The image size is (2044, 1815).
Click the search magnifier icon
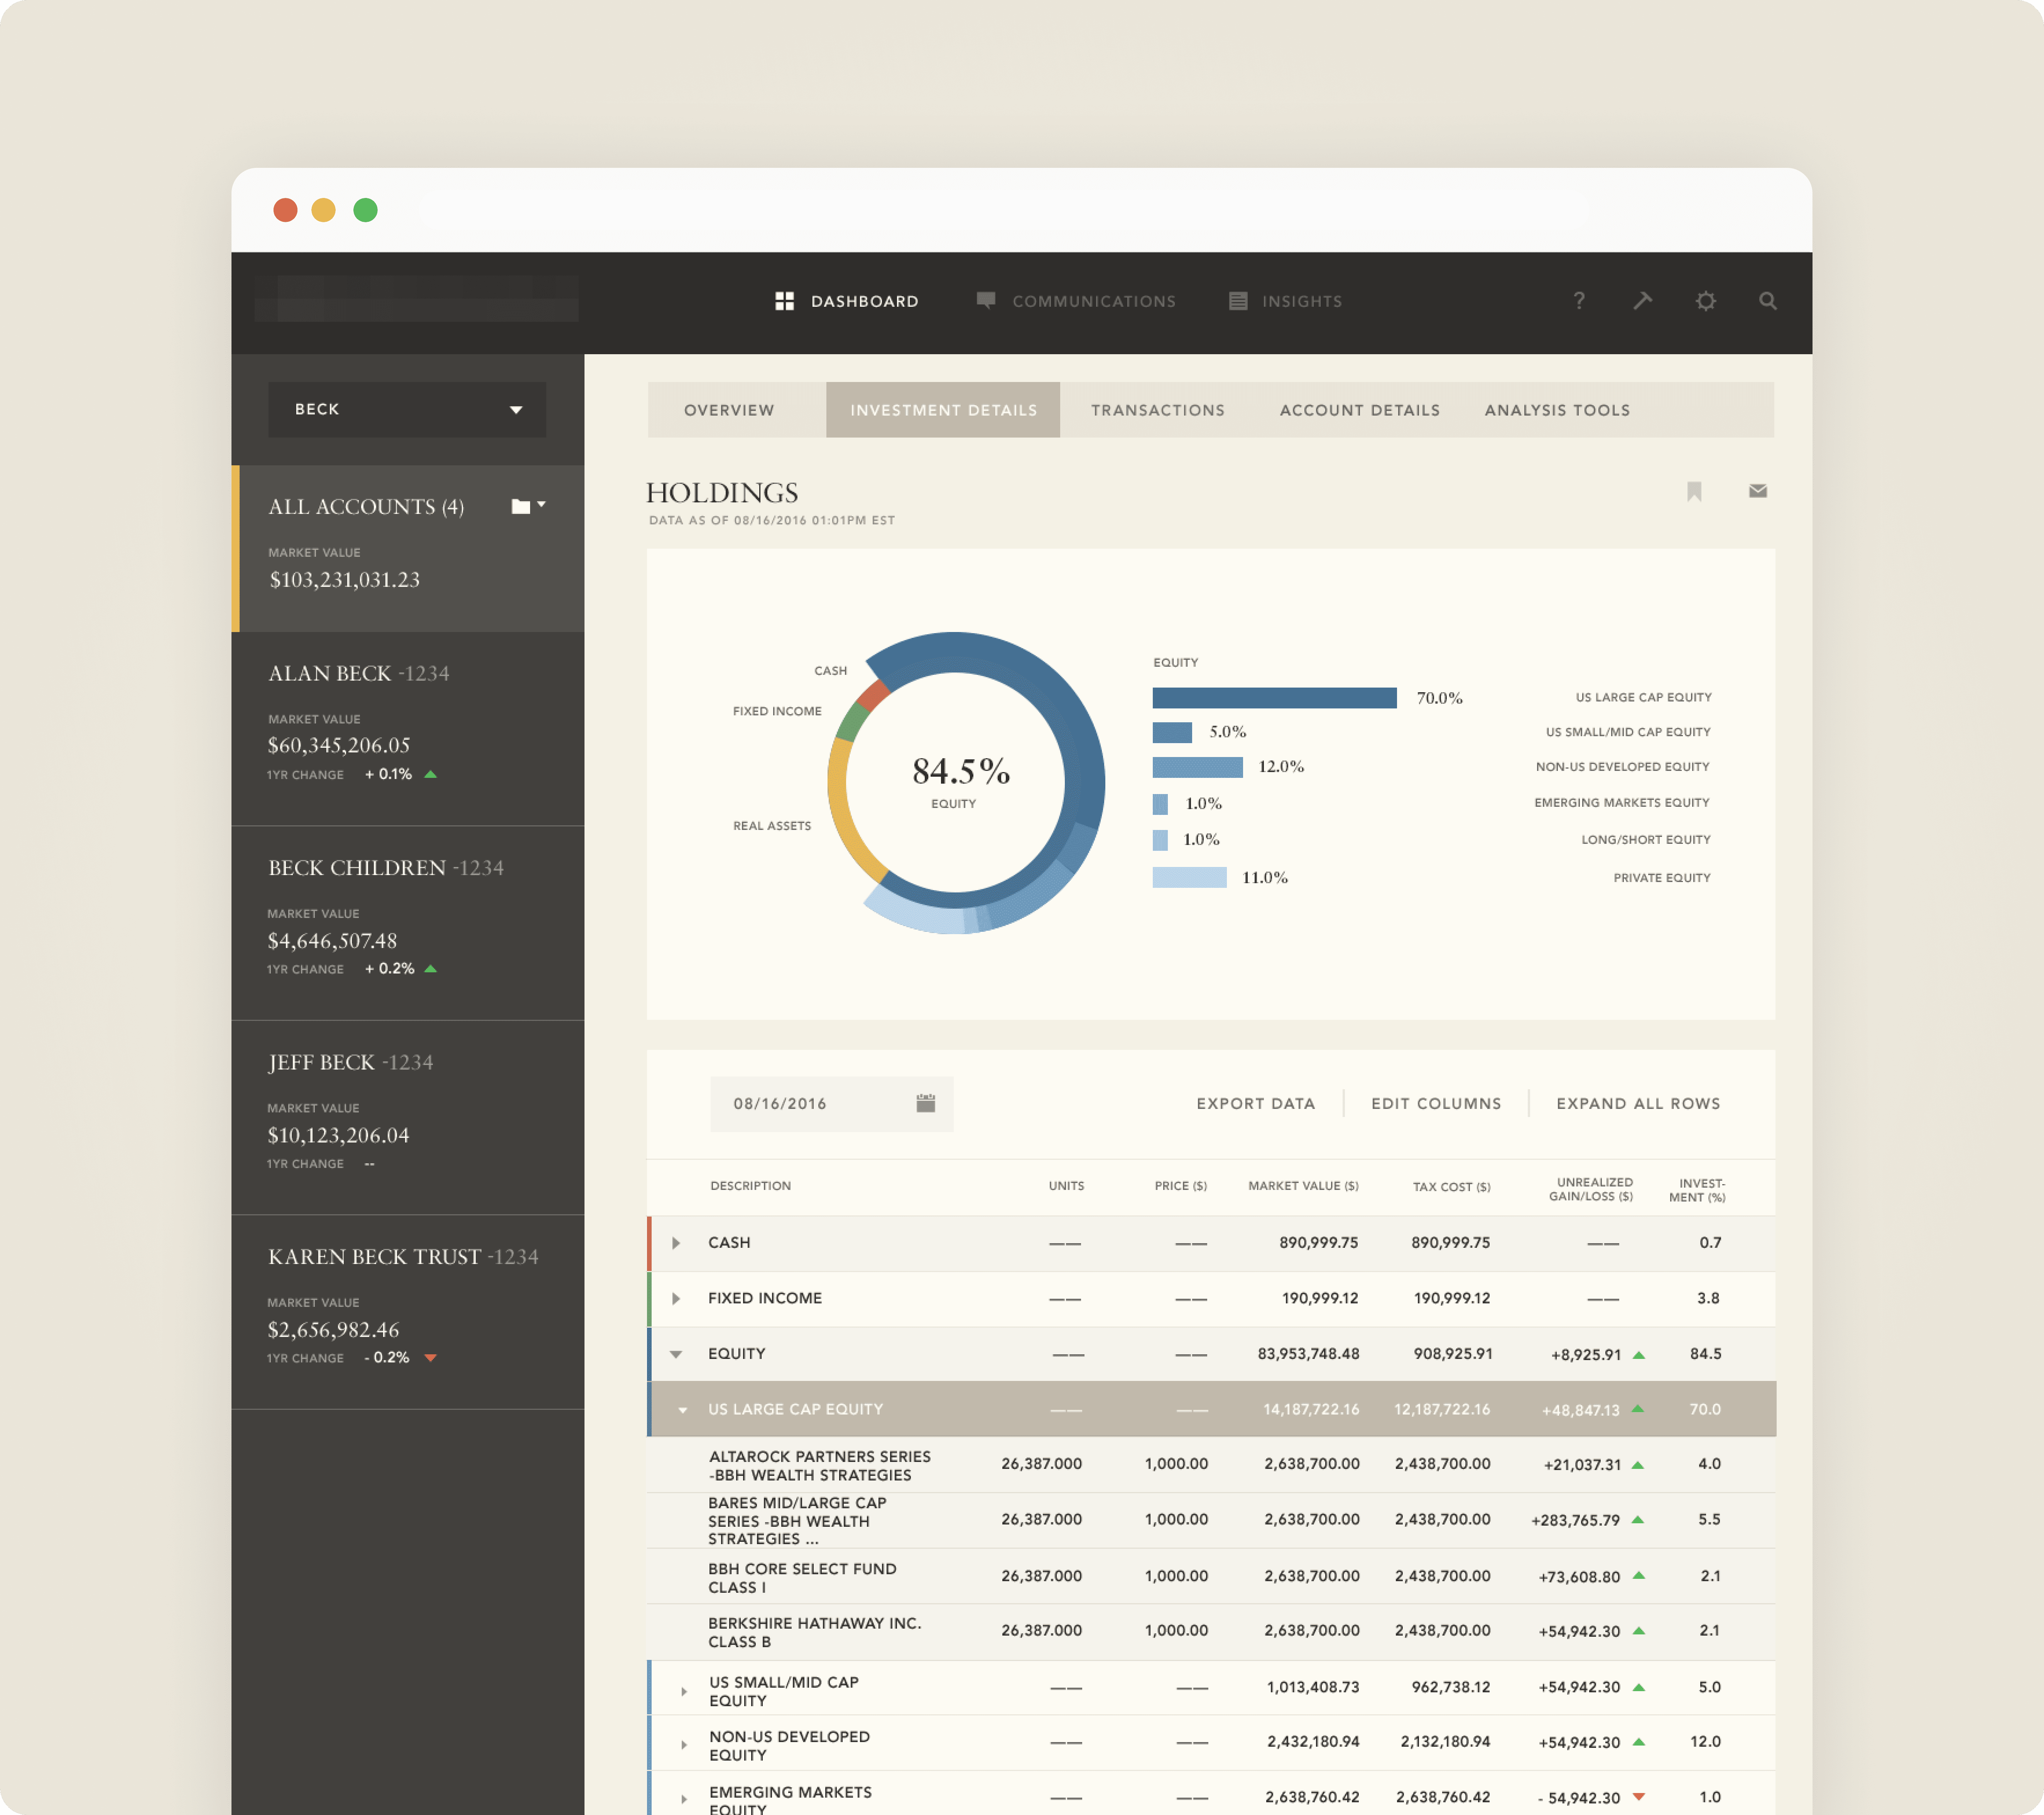tap(1768, 300)
